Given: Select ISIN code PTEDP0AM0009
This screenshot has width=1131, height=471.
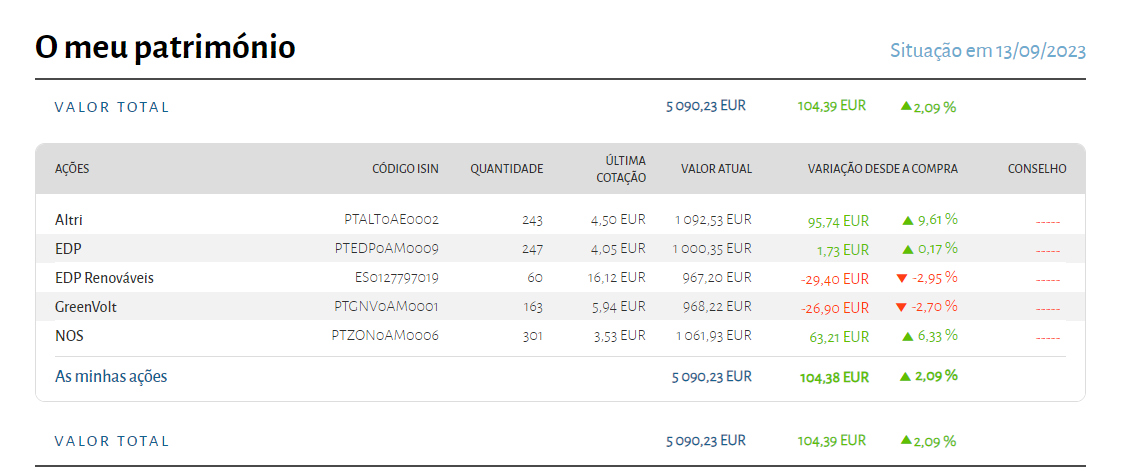Looking at the screenshot, I should pos(387,249).
